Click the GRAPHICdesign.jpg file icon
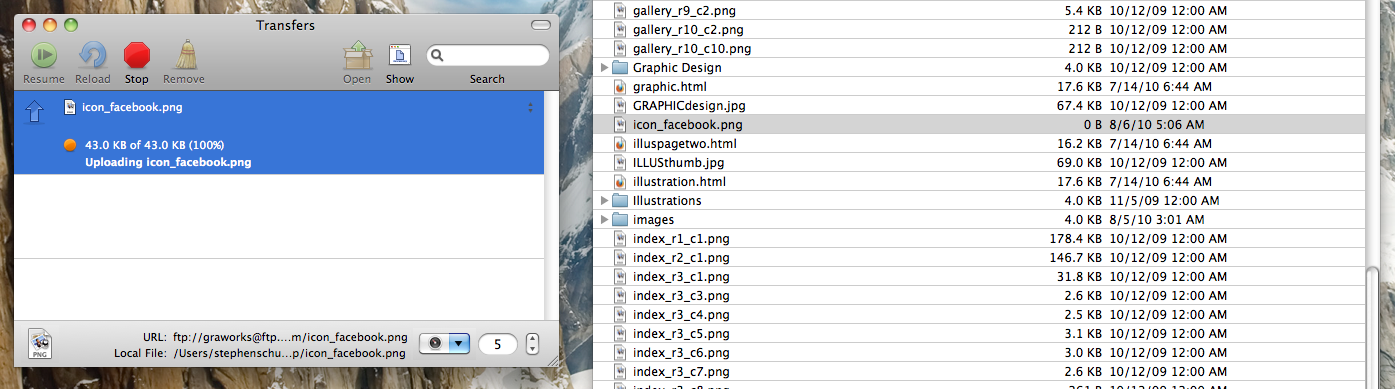 [x=620, y=106]
